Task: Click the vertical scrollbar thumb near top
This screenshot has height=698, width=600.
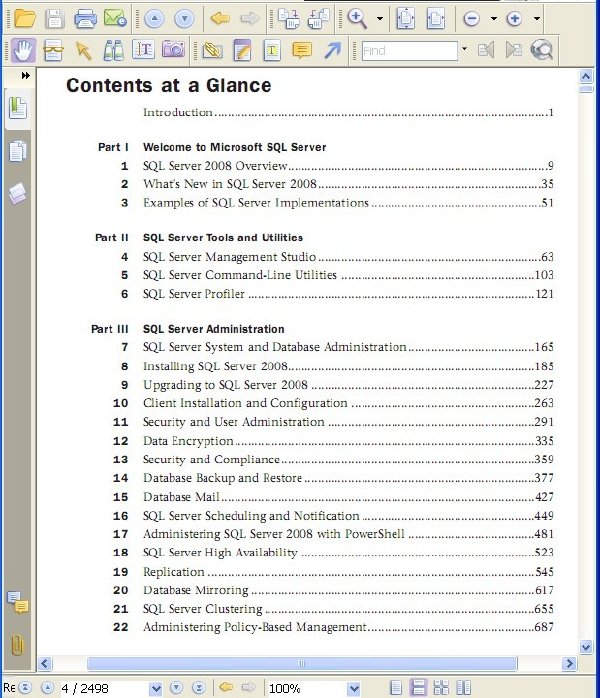Action: [586, 89]
